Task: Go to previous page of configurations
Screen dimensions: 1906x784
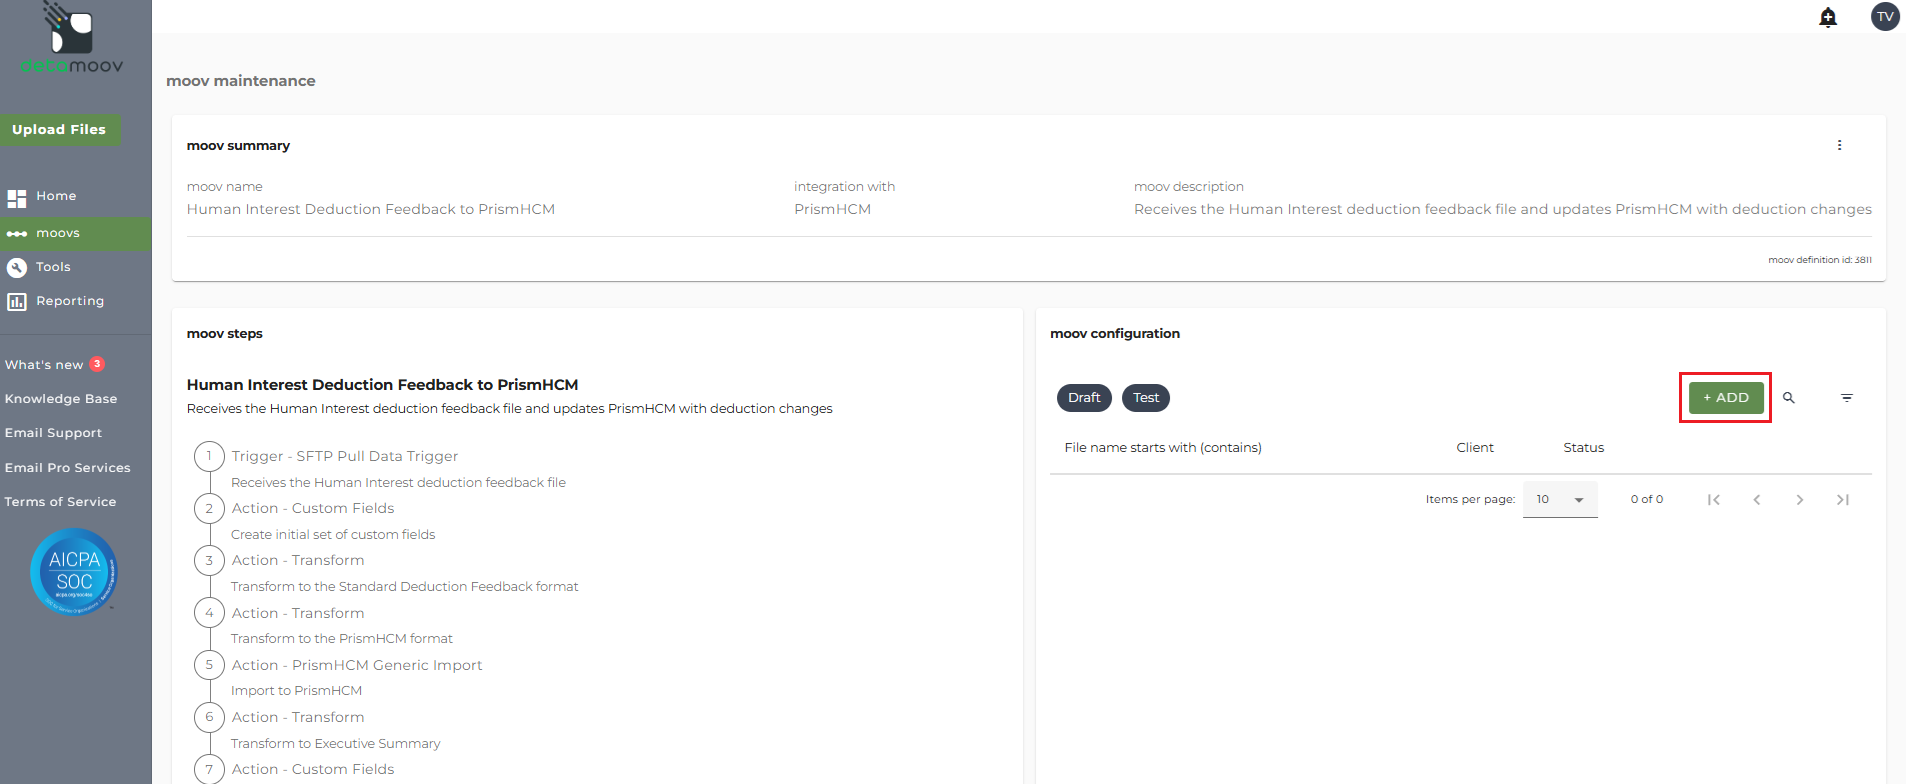Action: [x=1757, y=500]
